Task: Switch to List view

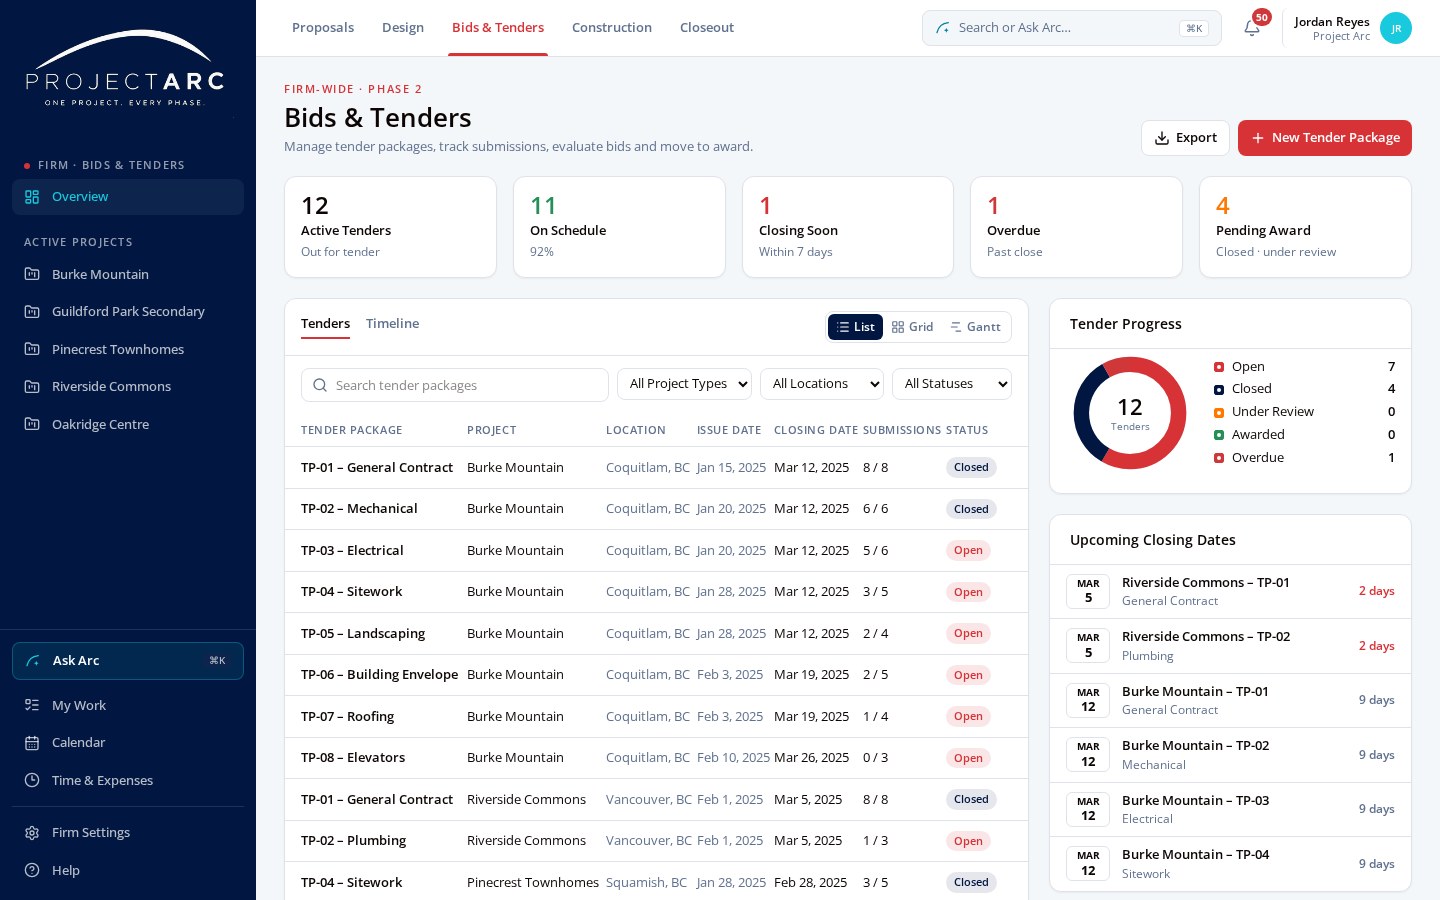Action: pyautogui.click(x=855, y=327)
